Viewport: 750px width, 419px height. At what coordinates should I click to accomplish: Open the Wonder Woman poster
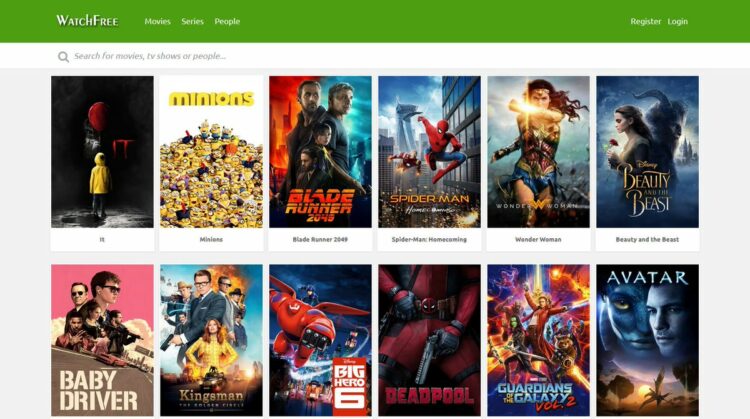tap(539, 152)
